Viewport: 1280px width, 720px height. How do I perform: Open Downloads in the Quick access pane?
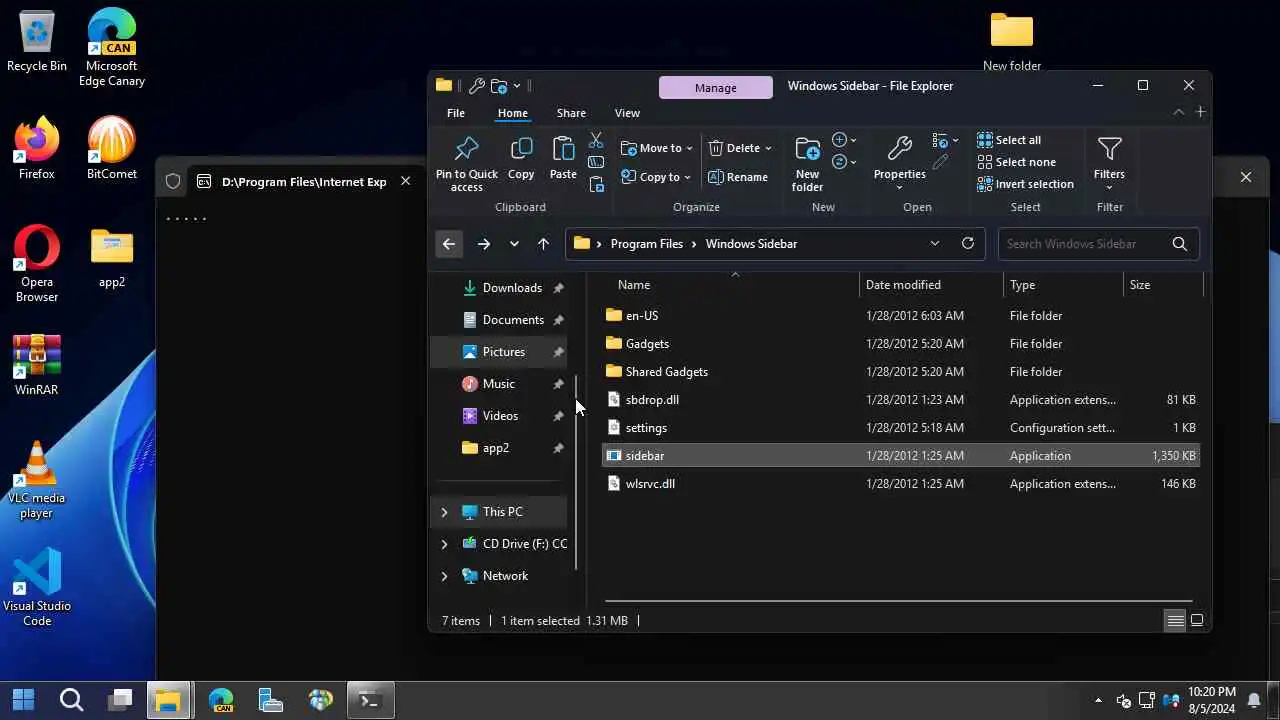click(499, 288)
